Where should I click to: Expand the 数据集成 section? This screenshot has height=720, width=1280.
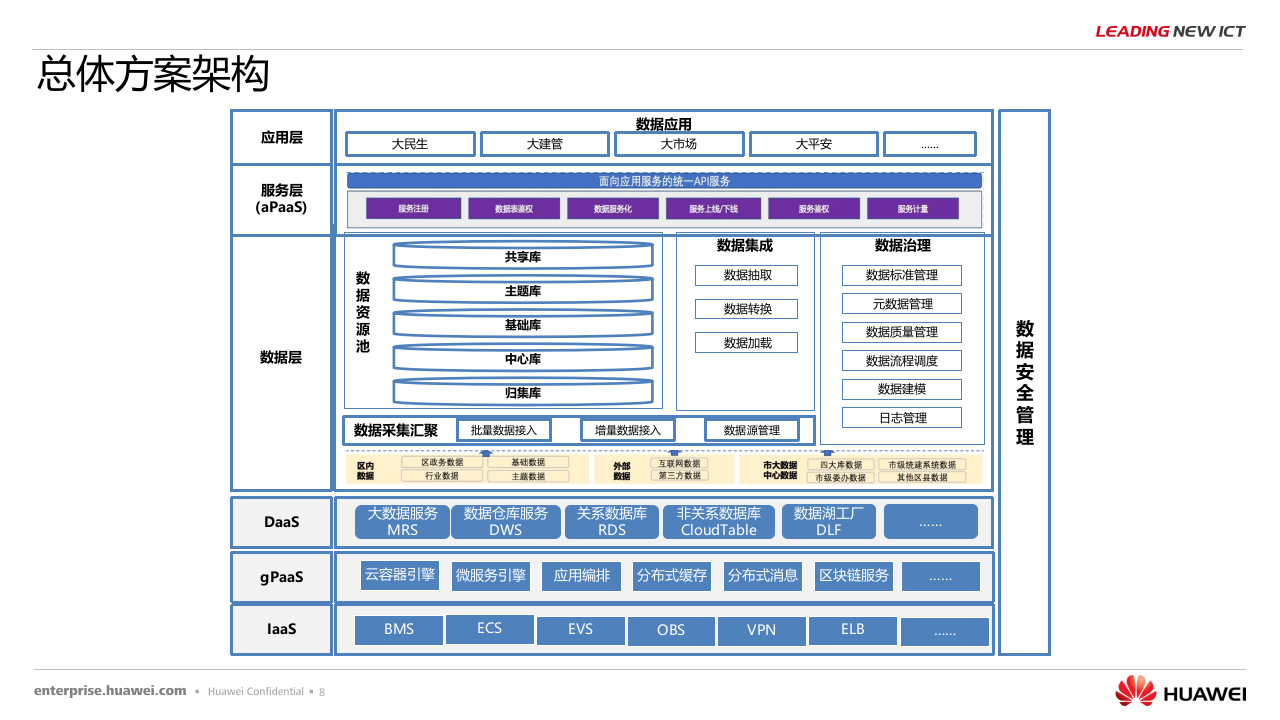click(745, 244)
